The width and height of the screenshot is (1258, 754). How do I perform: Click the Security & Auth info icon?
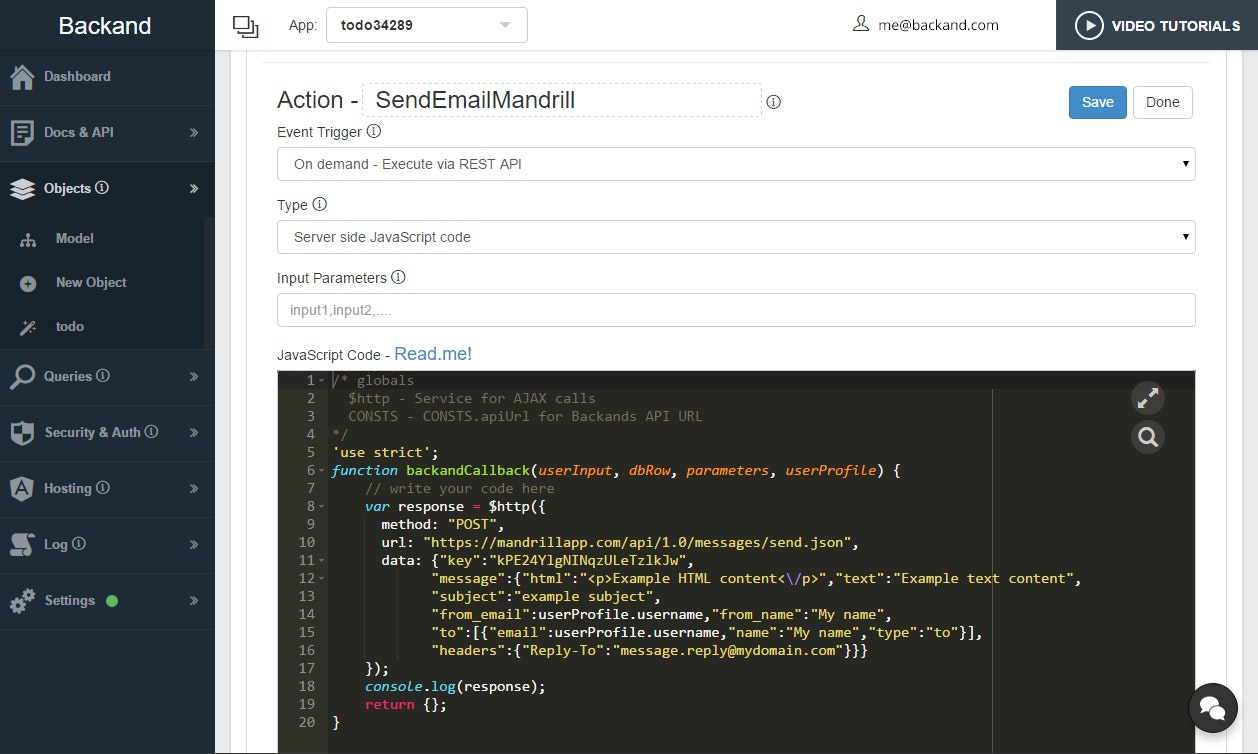click(152, 432)
